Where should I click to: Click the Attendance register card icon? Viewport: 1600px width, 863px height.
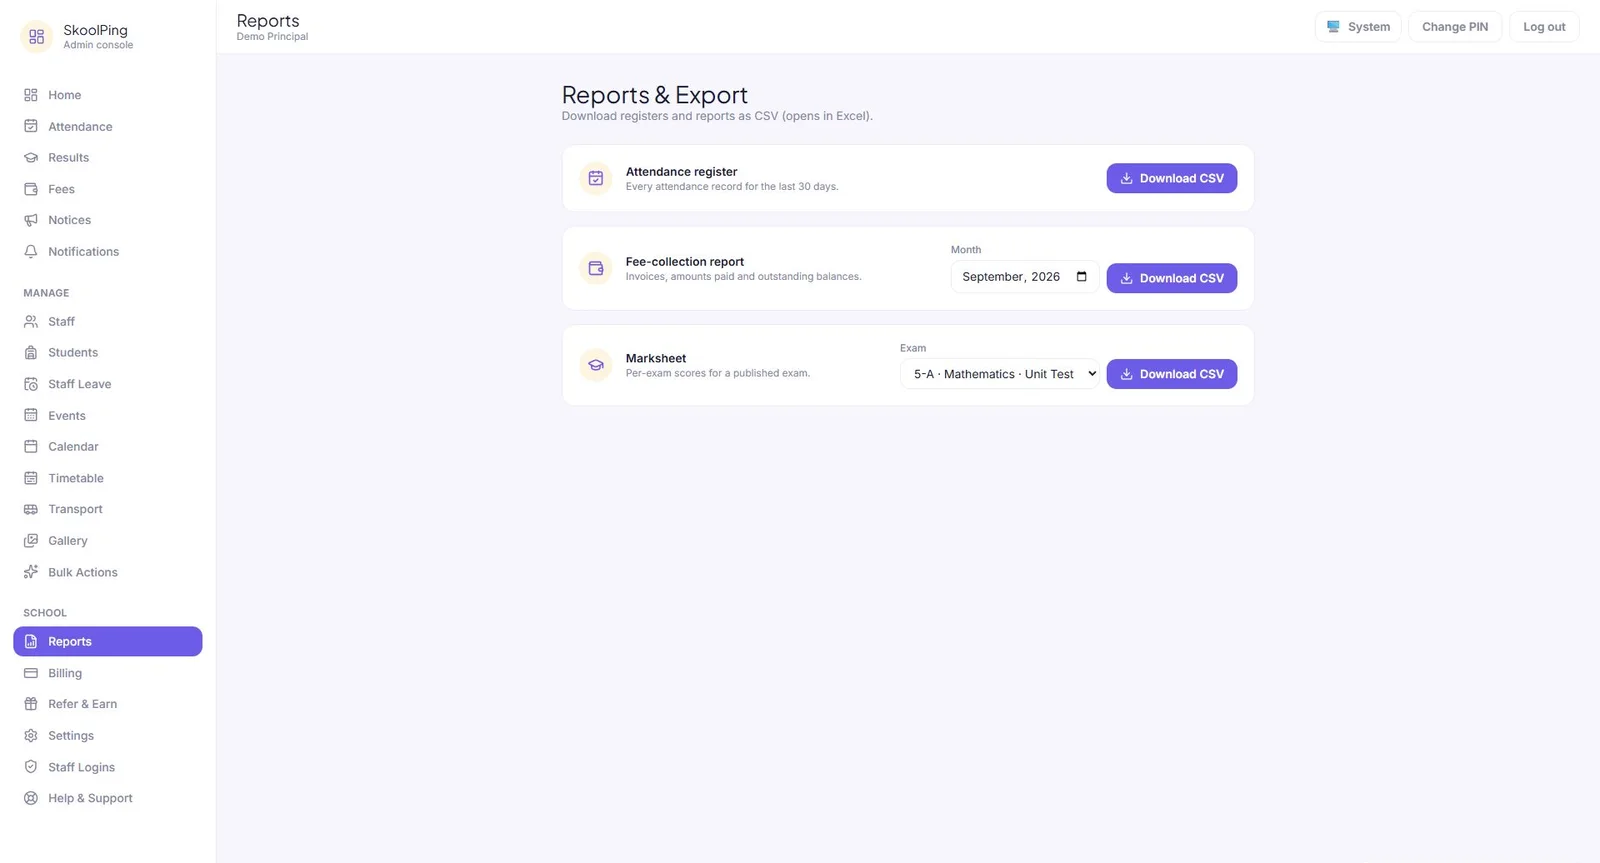point(596,178)
